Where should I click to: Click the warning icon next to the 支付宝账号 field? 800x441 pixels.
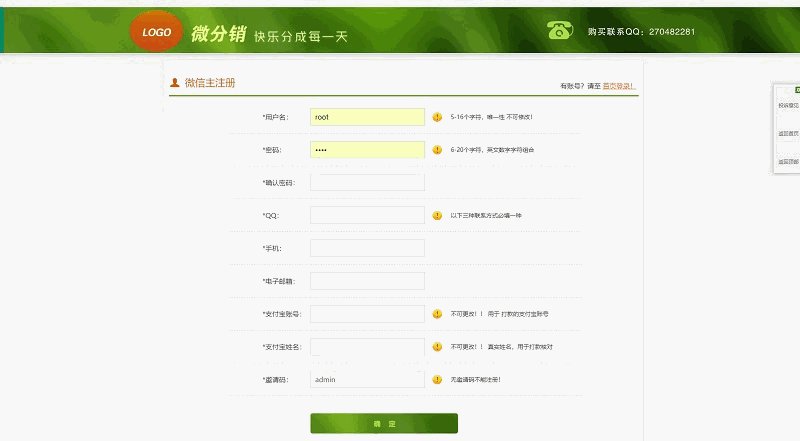tap(437, 314)
